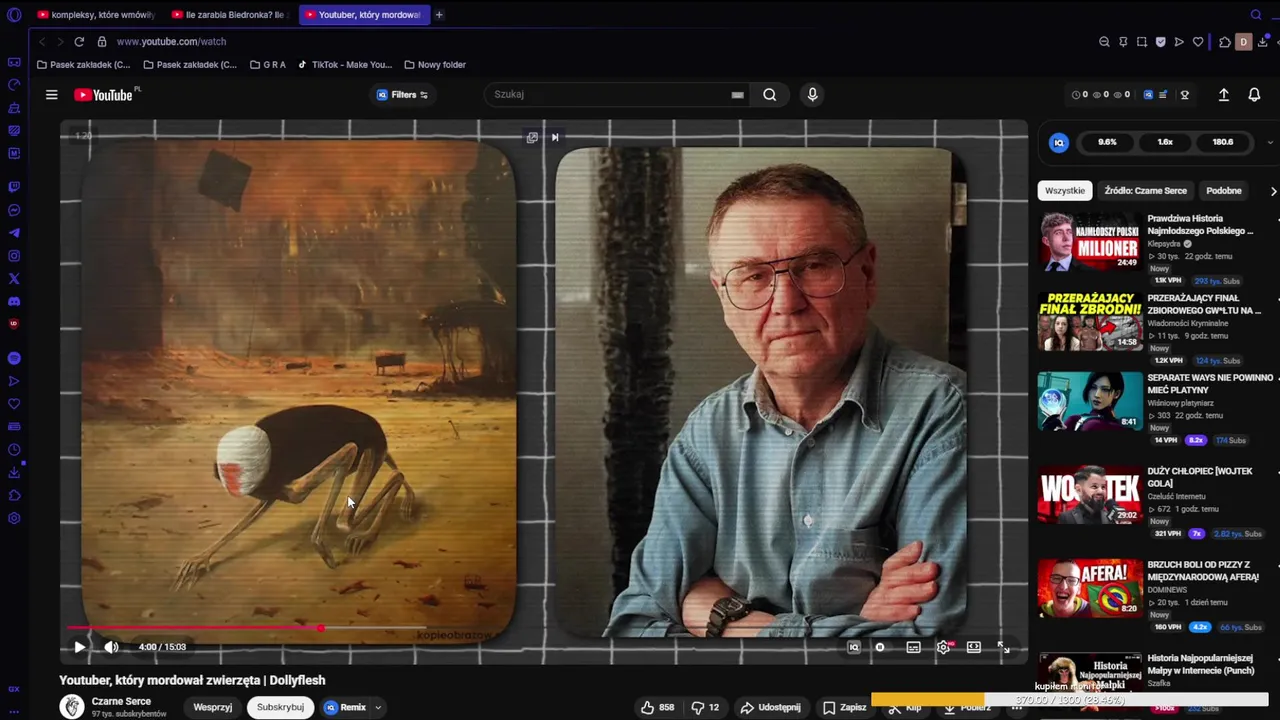Click the red playhead scrubber dot
1280x720 pixels.
click(320, 628)
